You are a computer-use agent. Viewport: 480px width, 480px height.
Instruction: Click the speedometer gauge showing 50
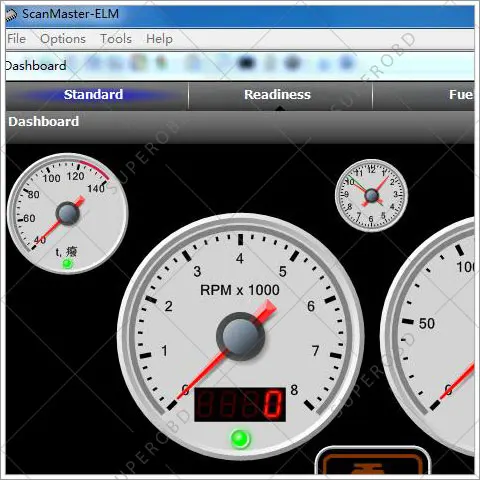pyautogui.click(x=427, y=337)
